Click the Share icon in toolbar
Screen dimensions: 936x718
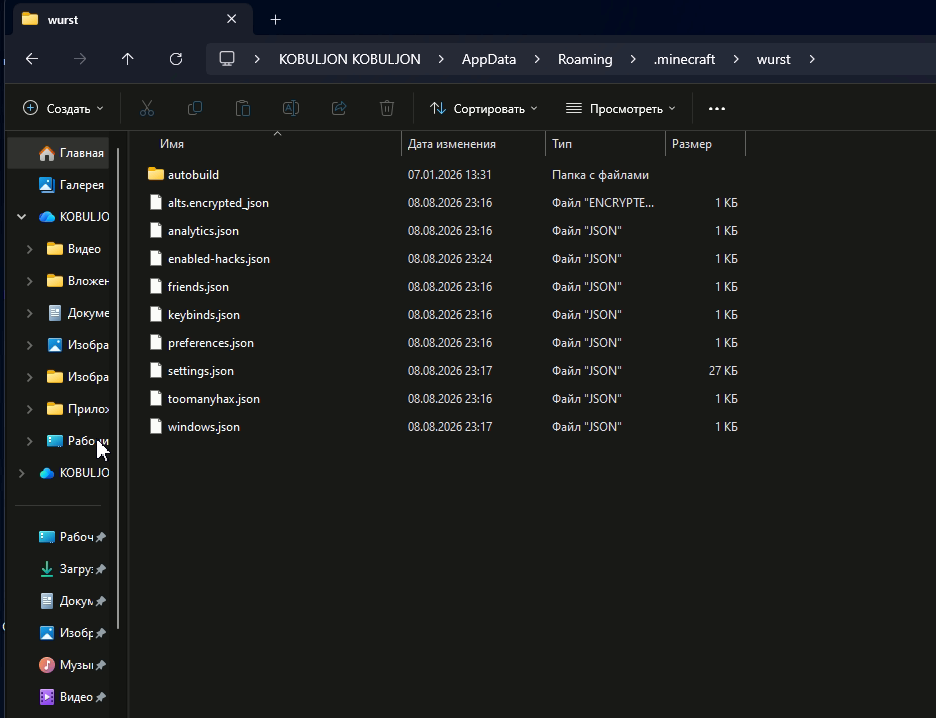click(339, 109)
